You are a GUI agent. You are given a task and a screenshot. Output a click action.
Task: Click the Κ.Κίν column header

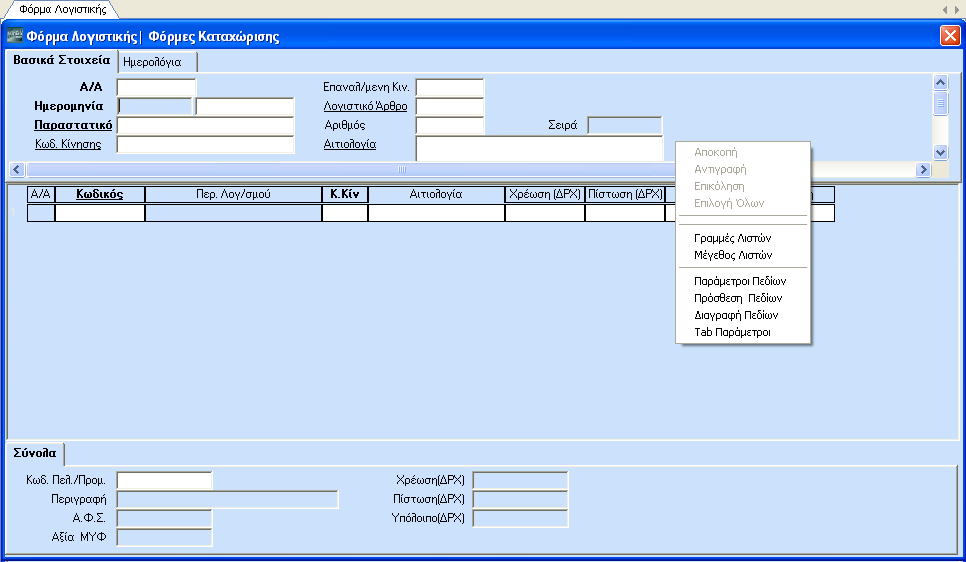(x=345, y=194)
